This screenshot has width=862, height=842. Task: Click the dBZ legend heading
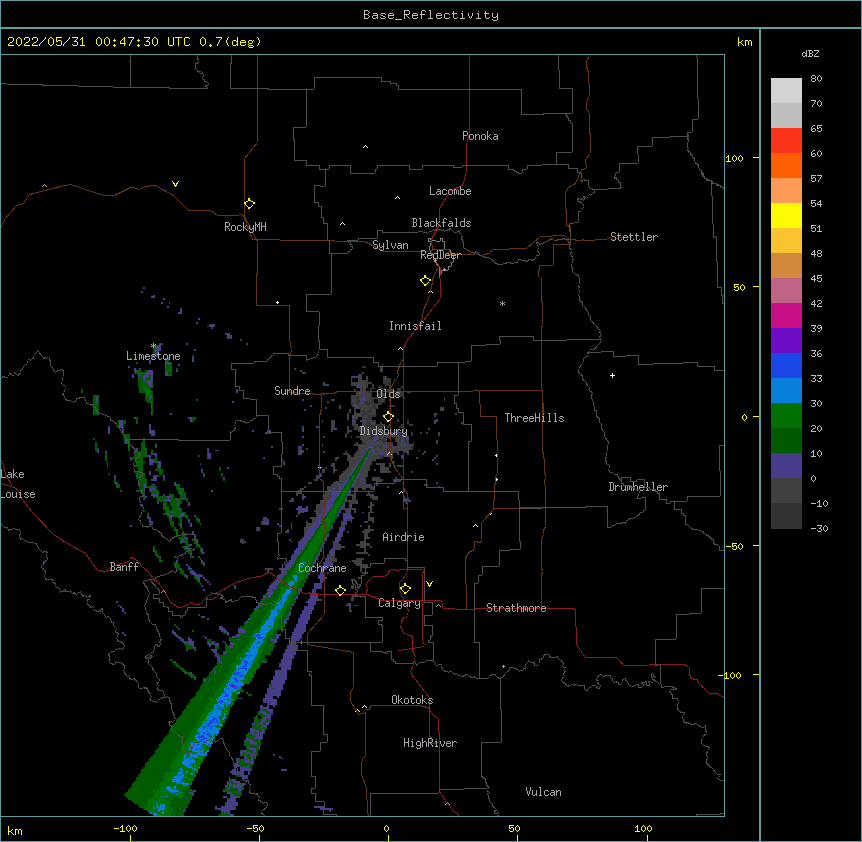click(810, 53)
